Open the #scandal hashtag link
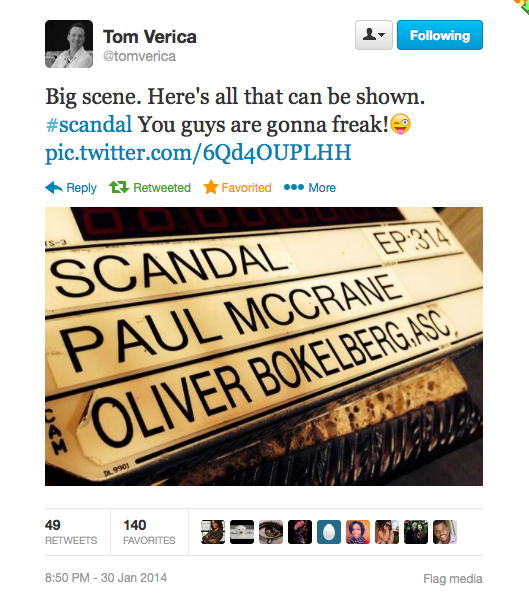Viewport: 529px width, 612px height. [x=89, y=125]
